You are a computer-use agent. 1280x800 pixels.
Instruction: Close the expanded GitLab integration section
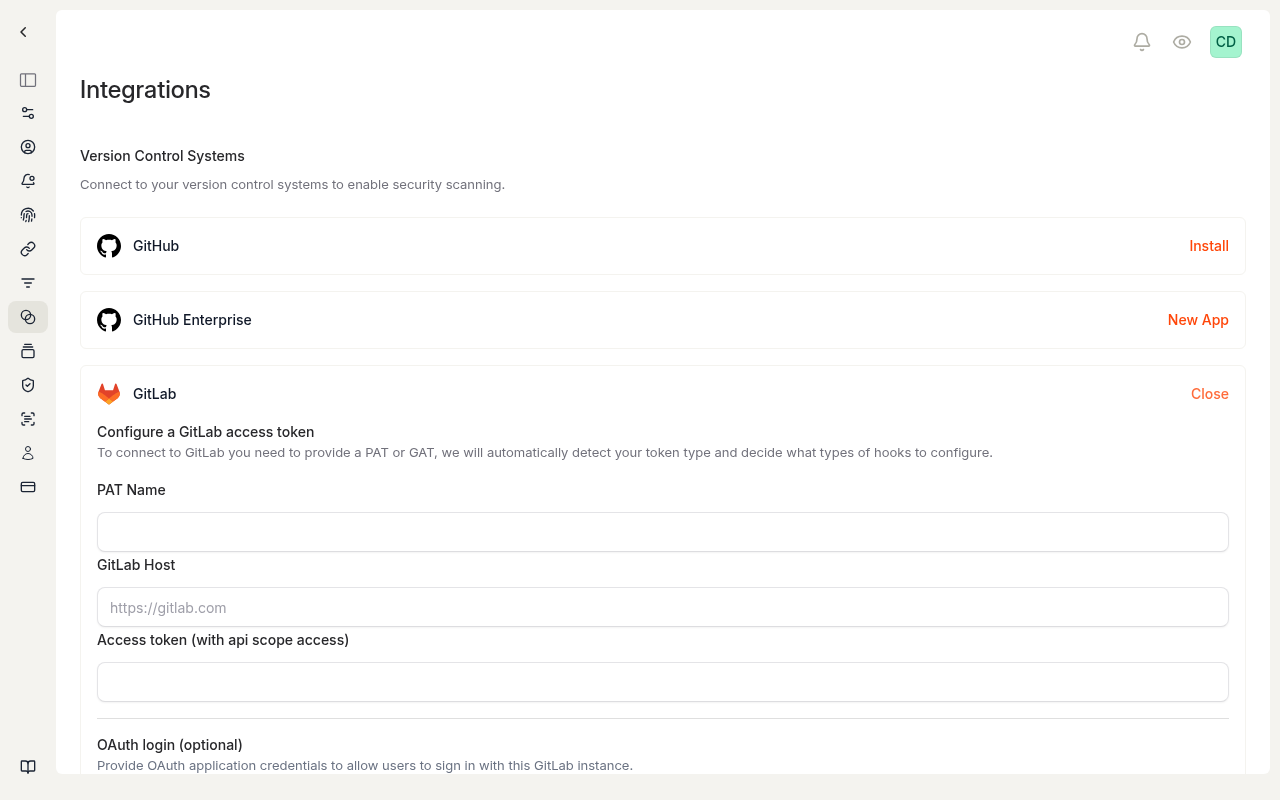[x=1209, y=393]
